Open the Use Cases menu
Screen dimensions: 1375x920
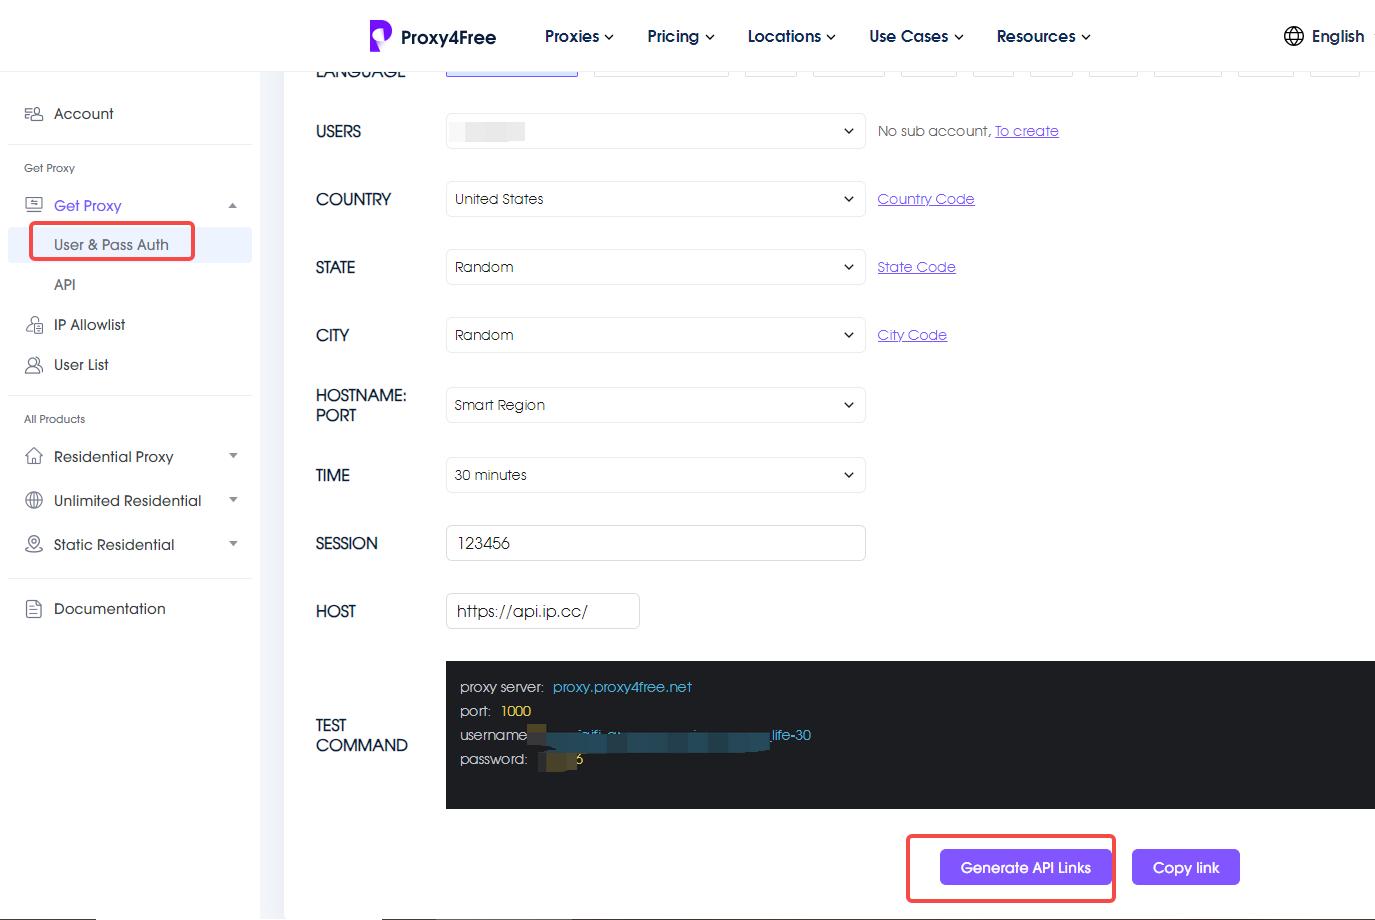(x=916, y=36)
